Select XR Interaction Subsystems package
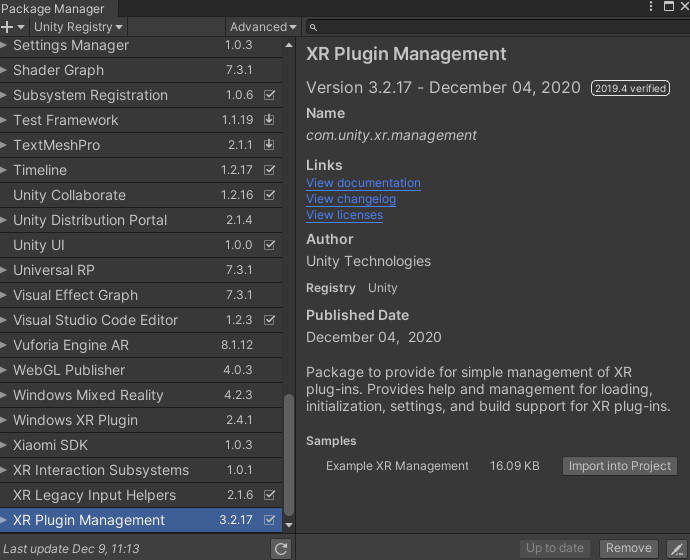 141,470
